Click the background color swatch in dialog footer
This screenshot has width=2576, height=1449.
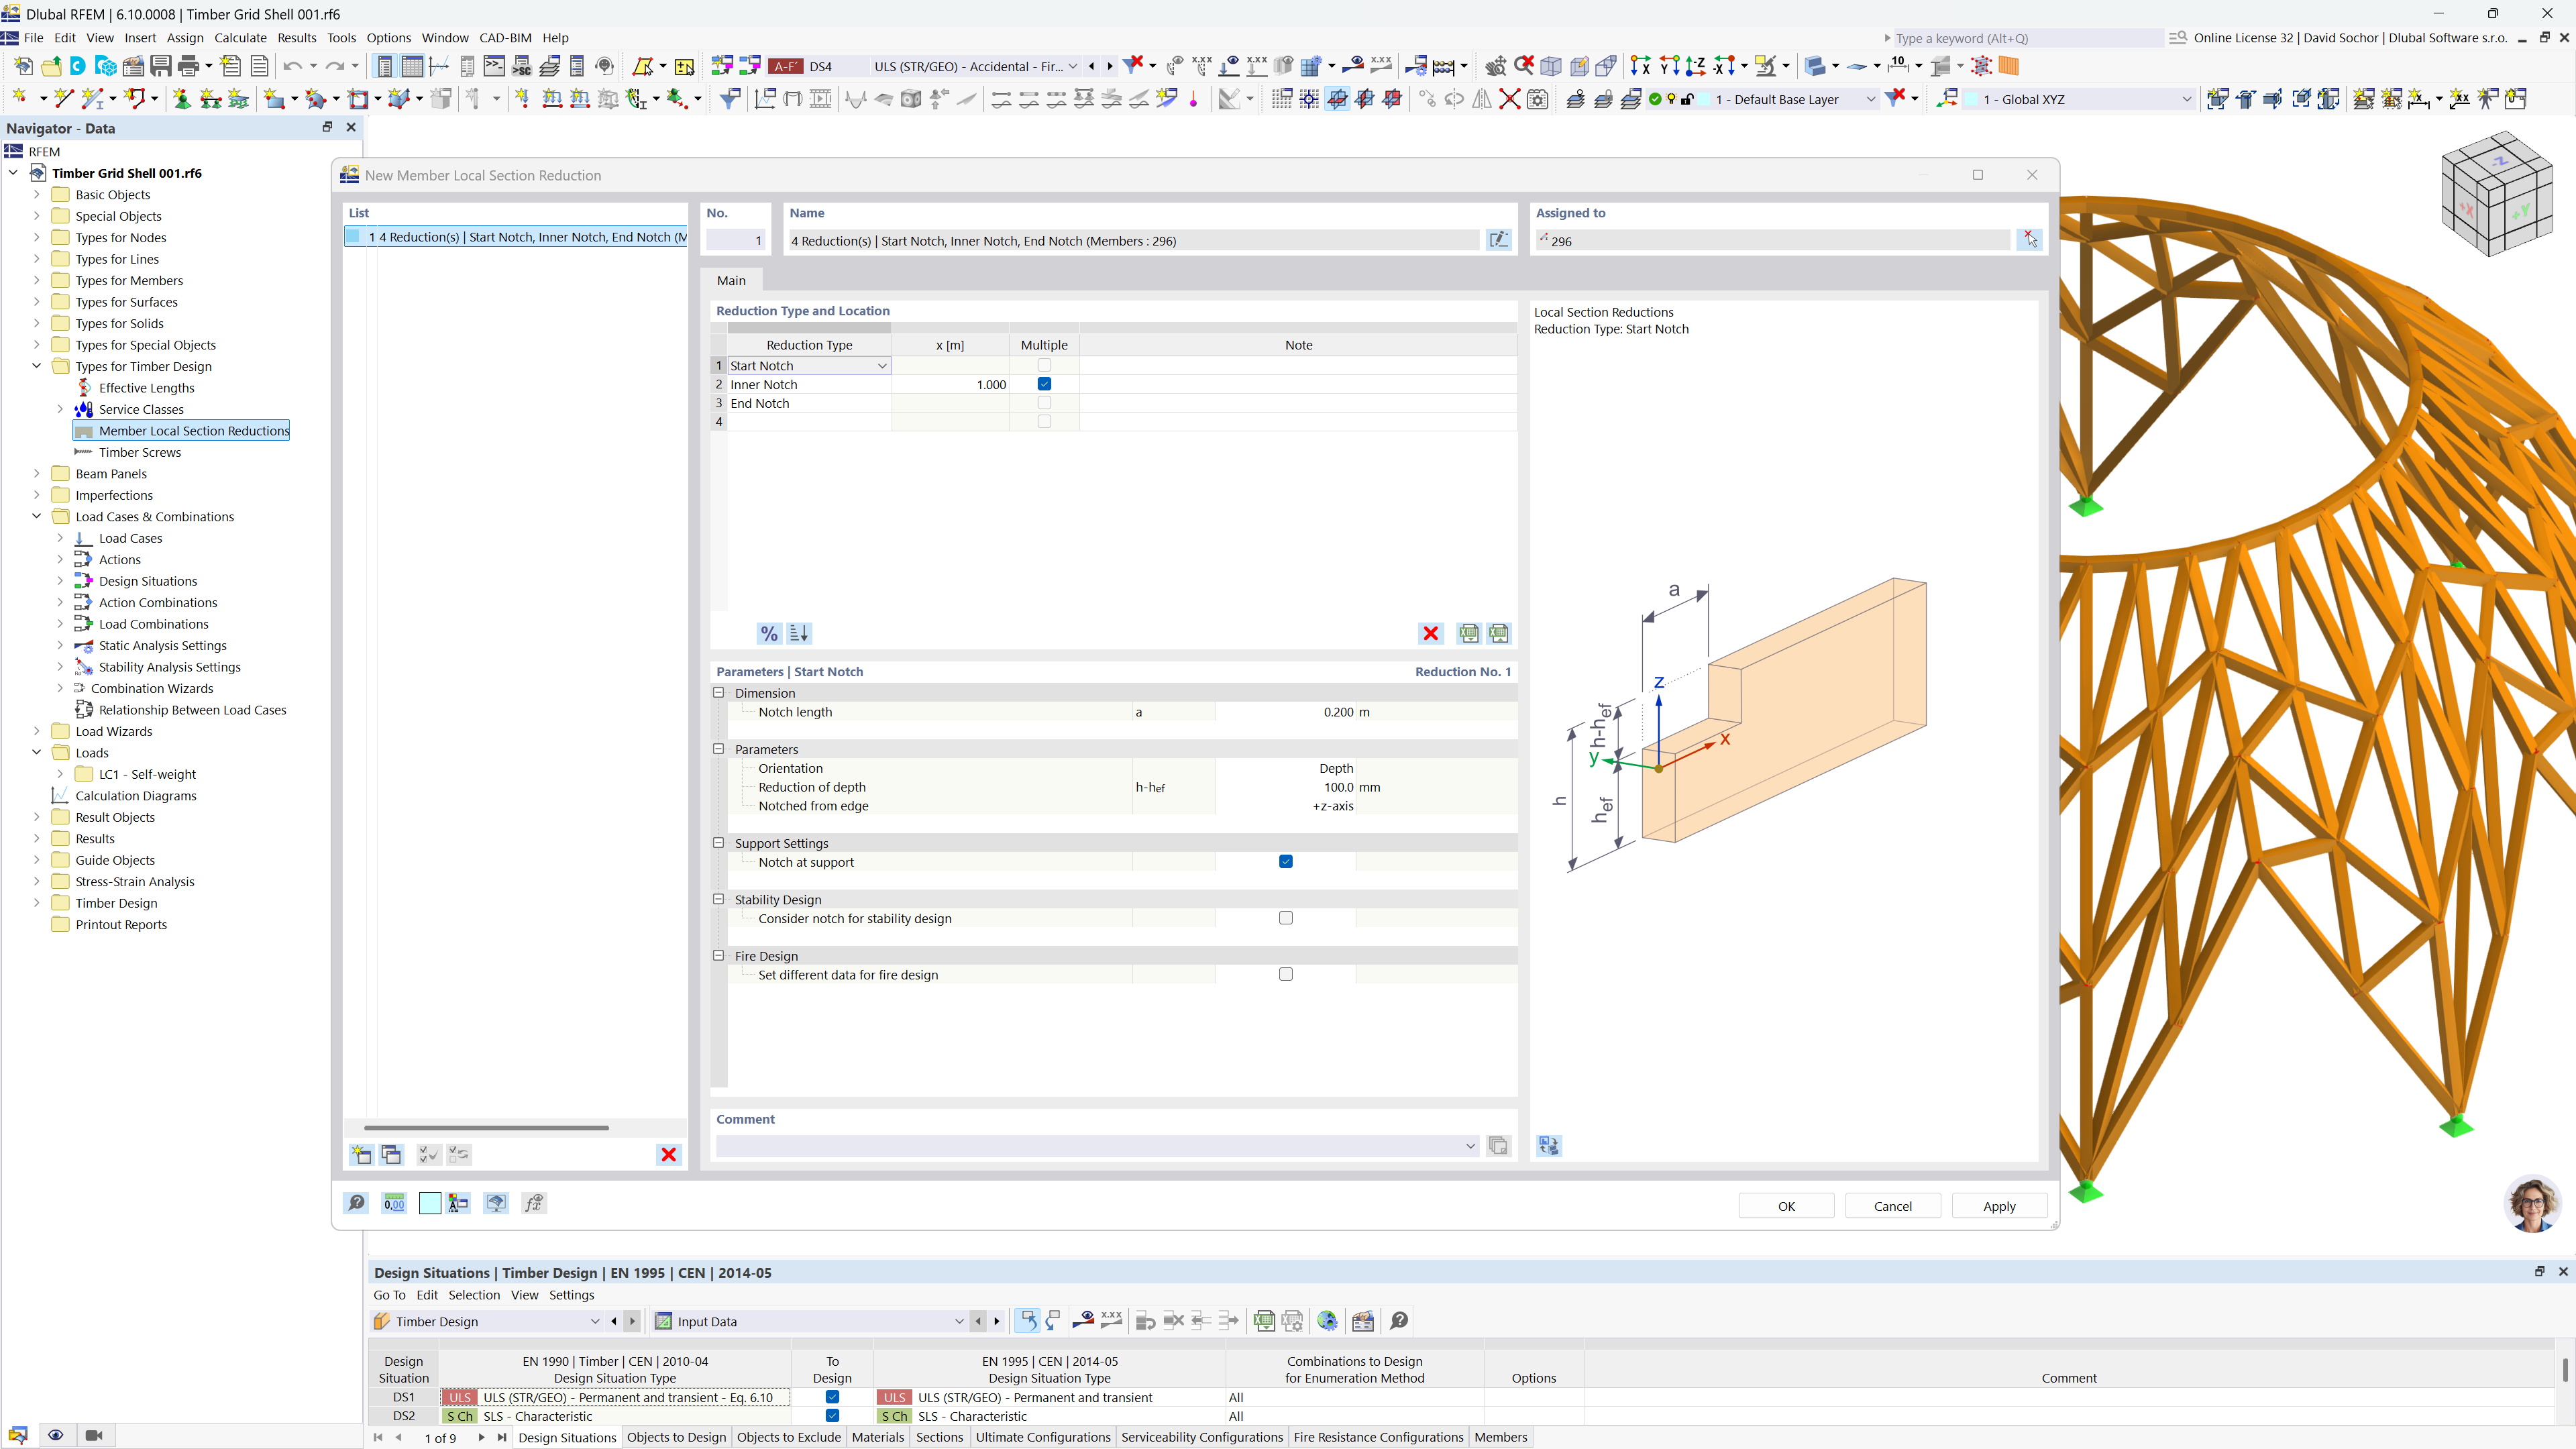(430, 1203)
